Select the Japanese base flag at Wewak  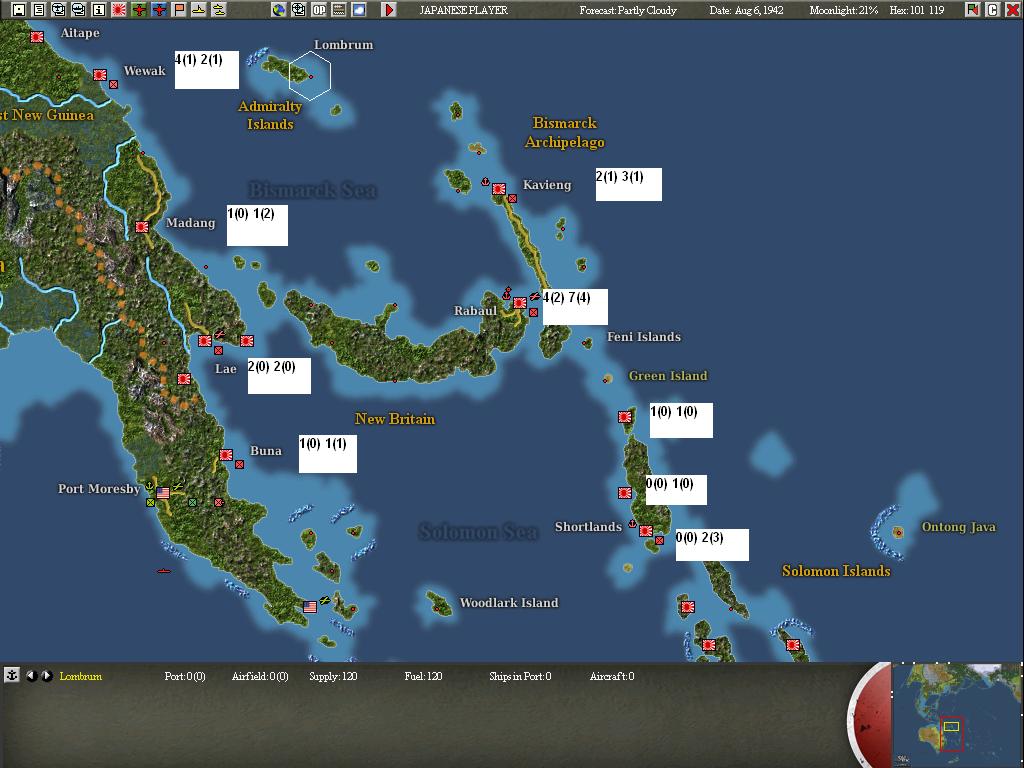(x=100, y=75)
